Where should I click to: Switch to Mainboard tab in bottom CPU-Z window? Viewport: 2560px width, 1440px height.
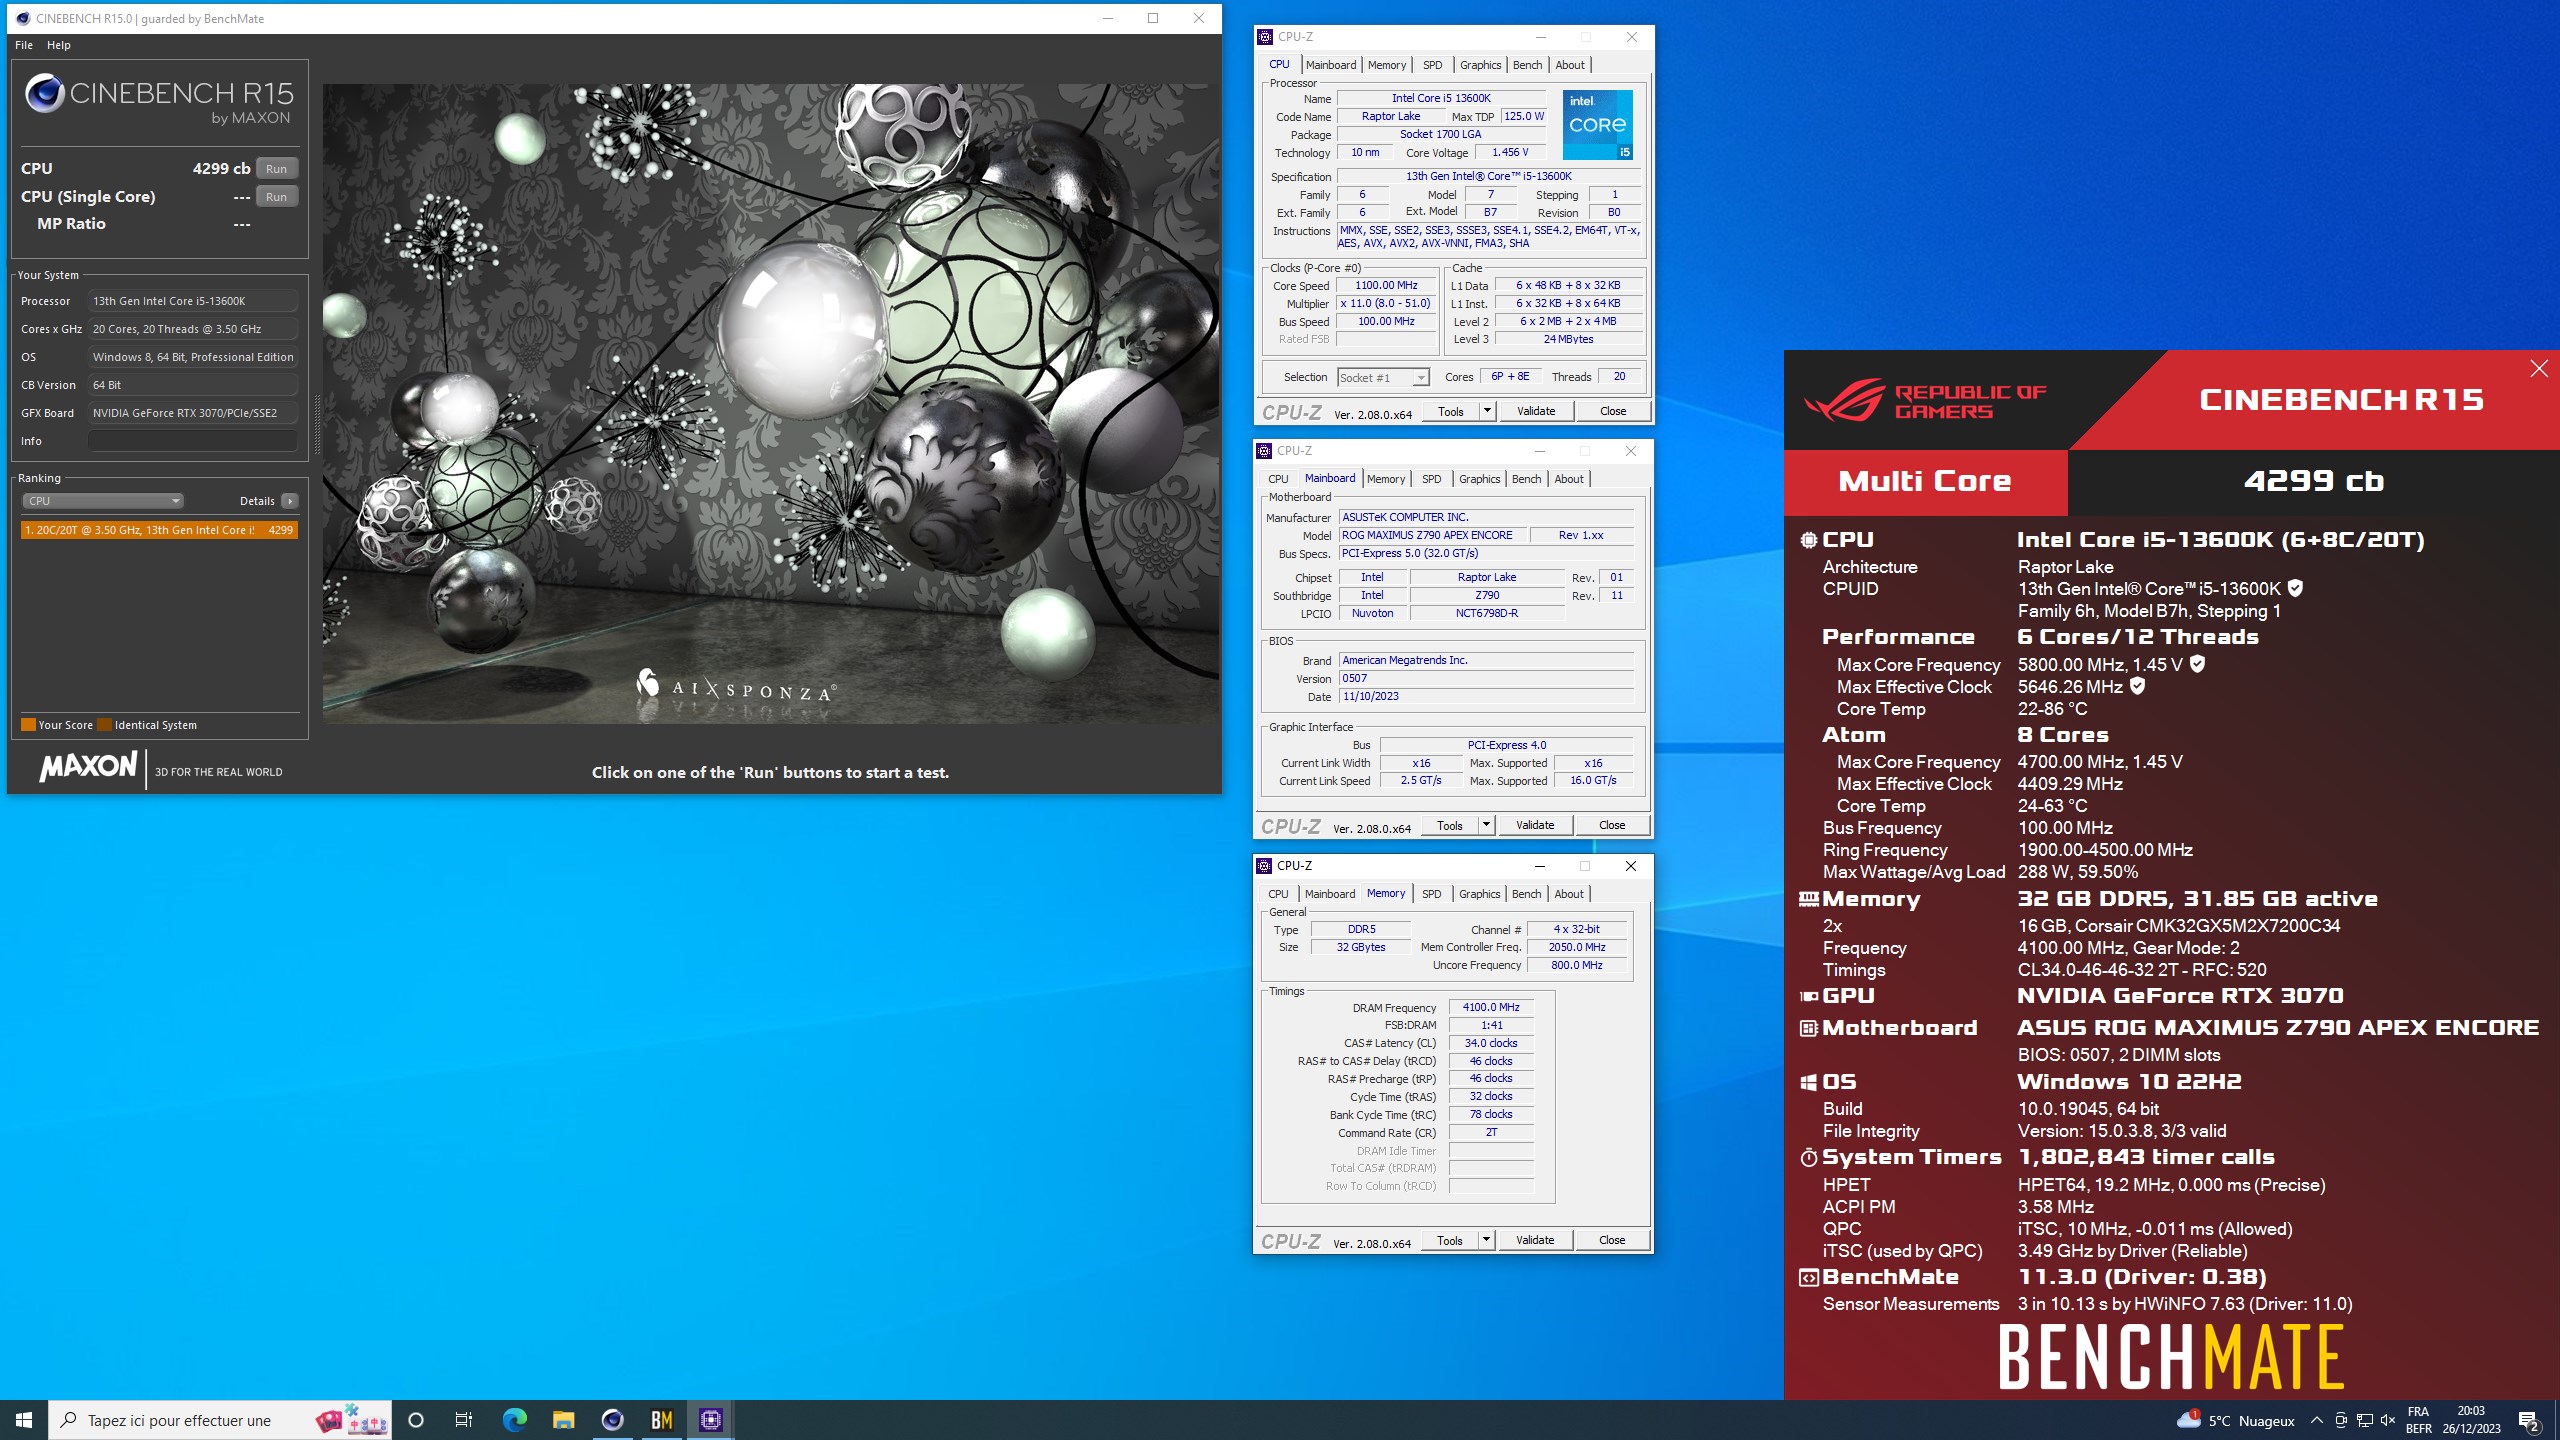click(1330, 894)
